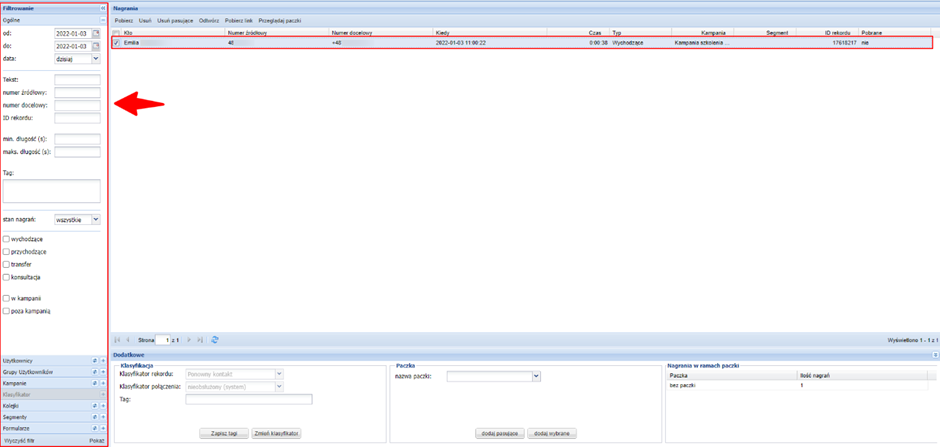This screenshot has height=447, width=940.
Task: Sort by the Numer źródłowy column header
Action: pyautogui.click(x=277, y=32)
